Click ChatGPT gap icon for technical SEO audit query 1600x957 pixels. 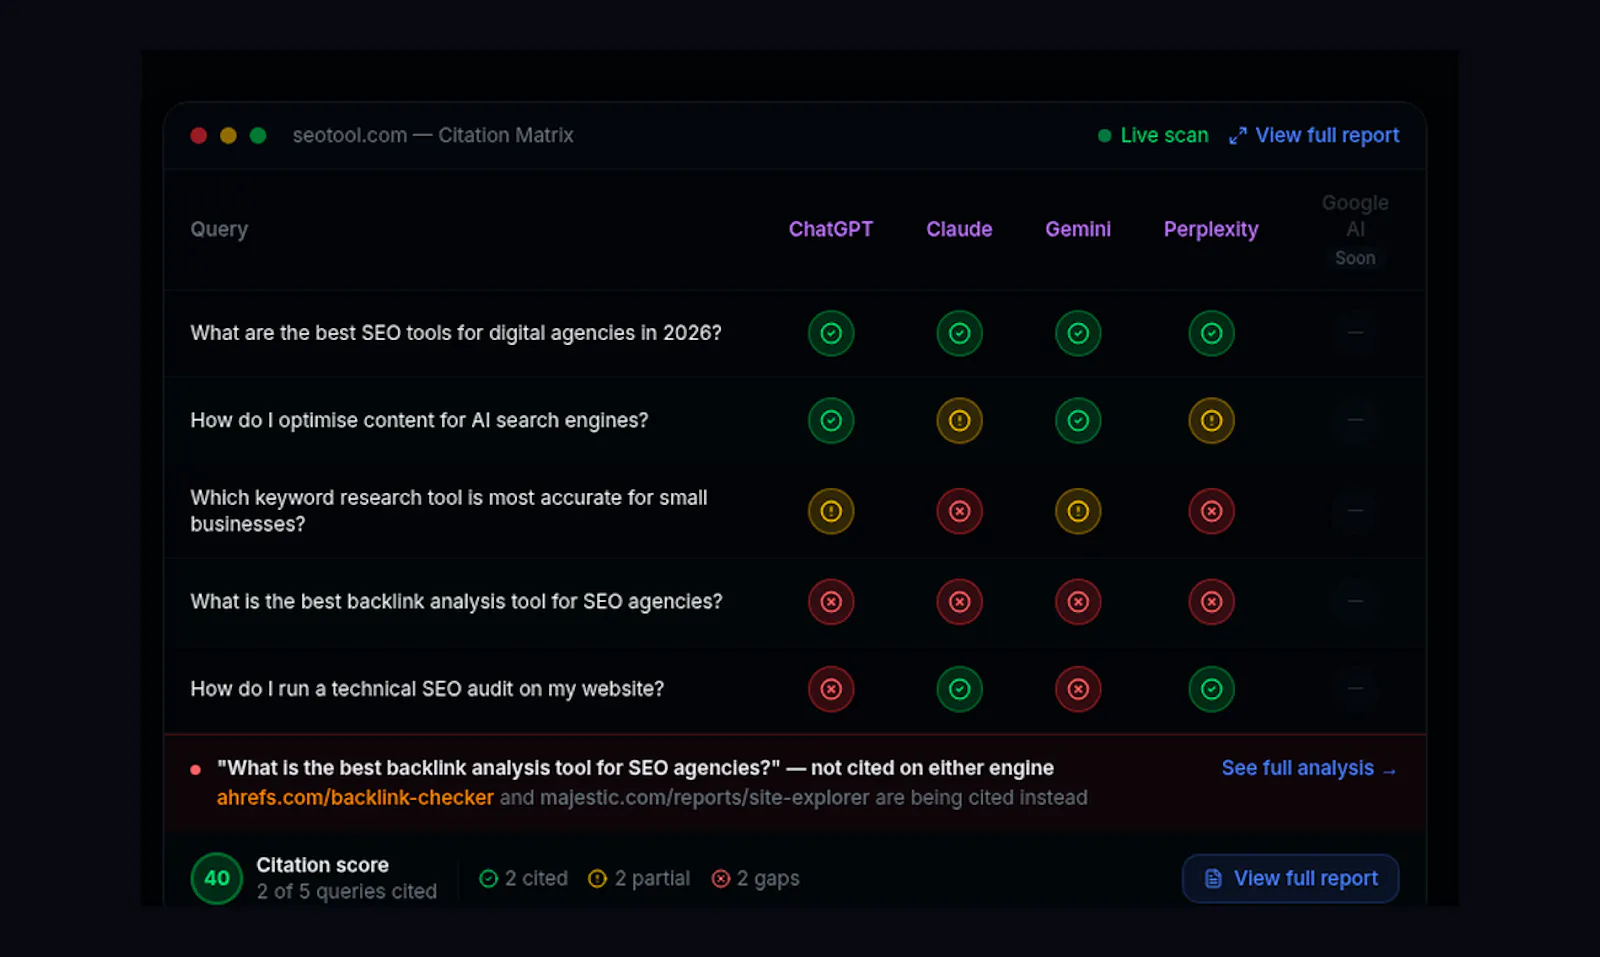[831, 689]
